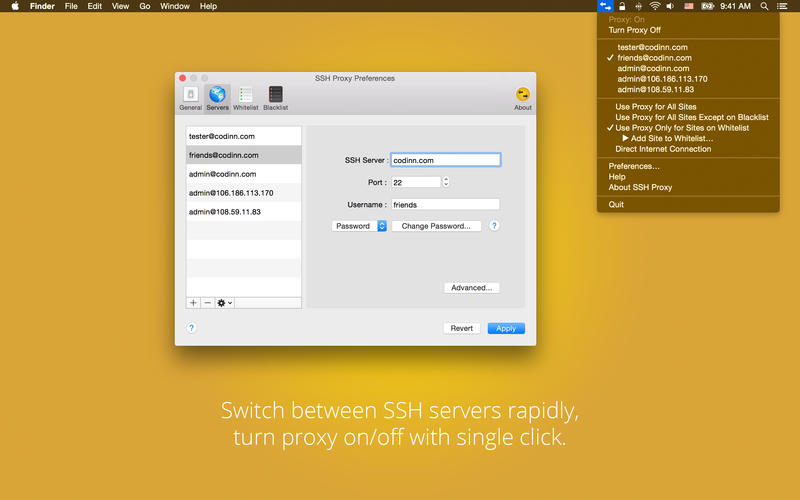Expand Add Site to Whitelist submenu
Viewport: 800px width, 500px height.
click(668, 138)
